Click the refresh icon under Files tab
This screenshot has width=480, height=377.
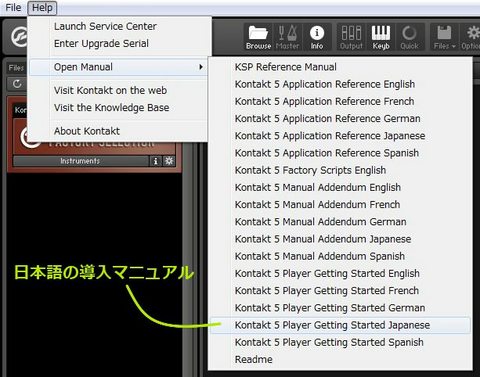17,84
